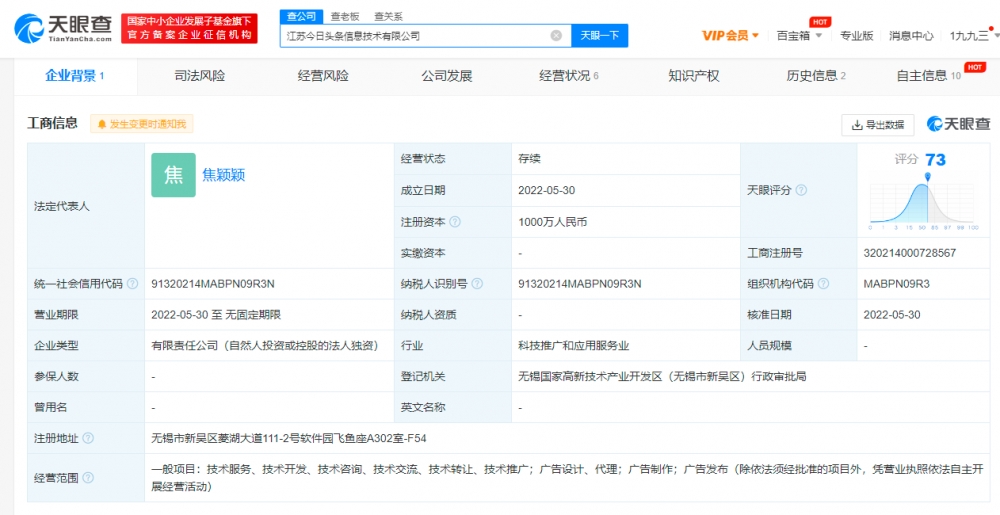This screenshot has width=1000, height=515.
Task: Select 核准日期 value 2022-05-30
Action: coord(892,314)
